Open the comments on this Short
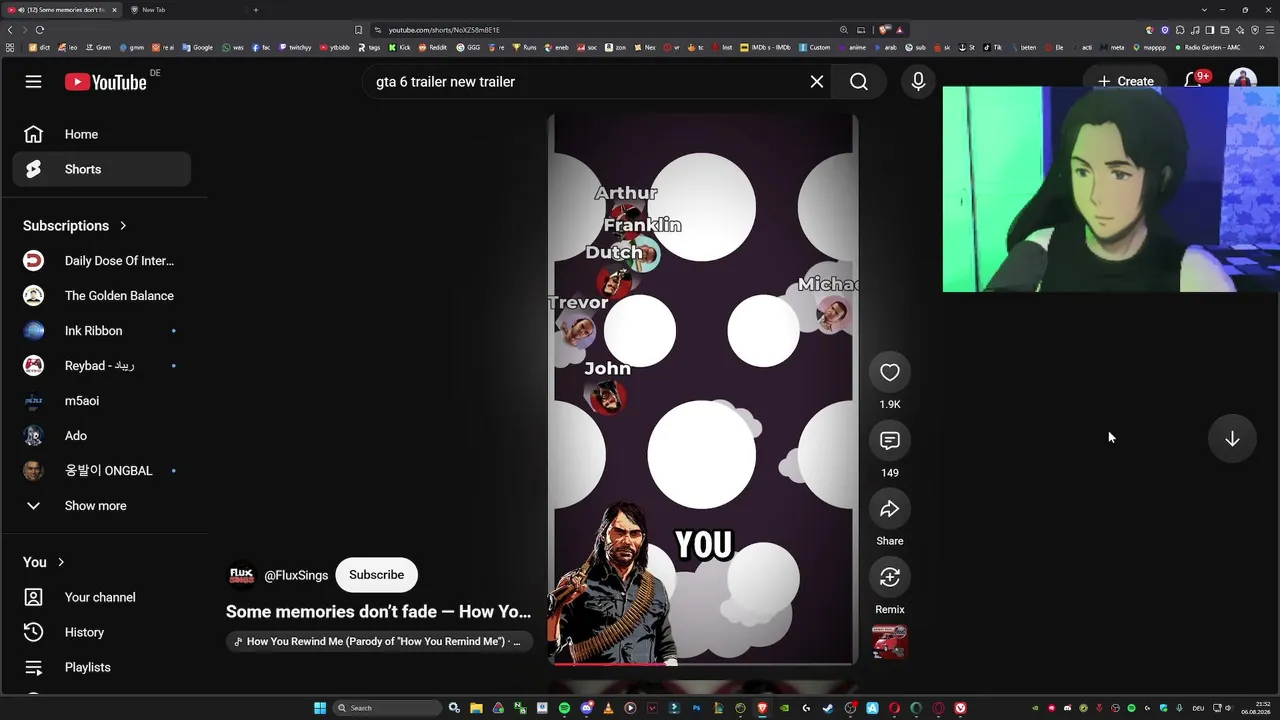This screenshot has width=1280, height=720. 889,440
